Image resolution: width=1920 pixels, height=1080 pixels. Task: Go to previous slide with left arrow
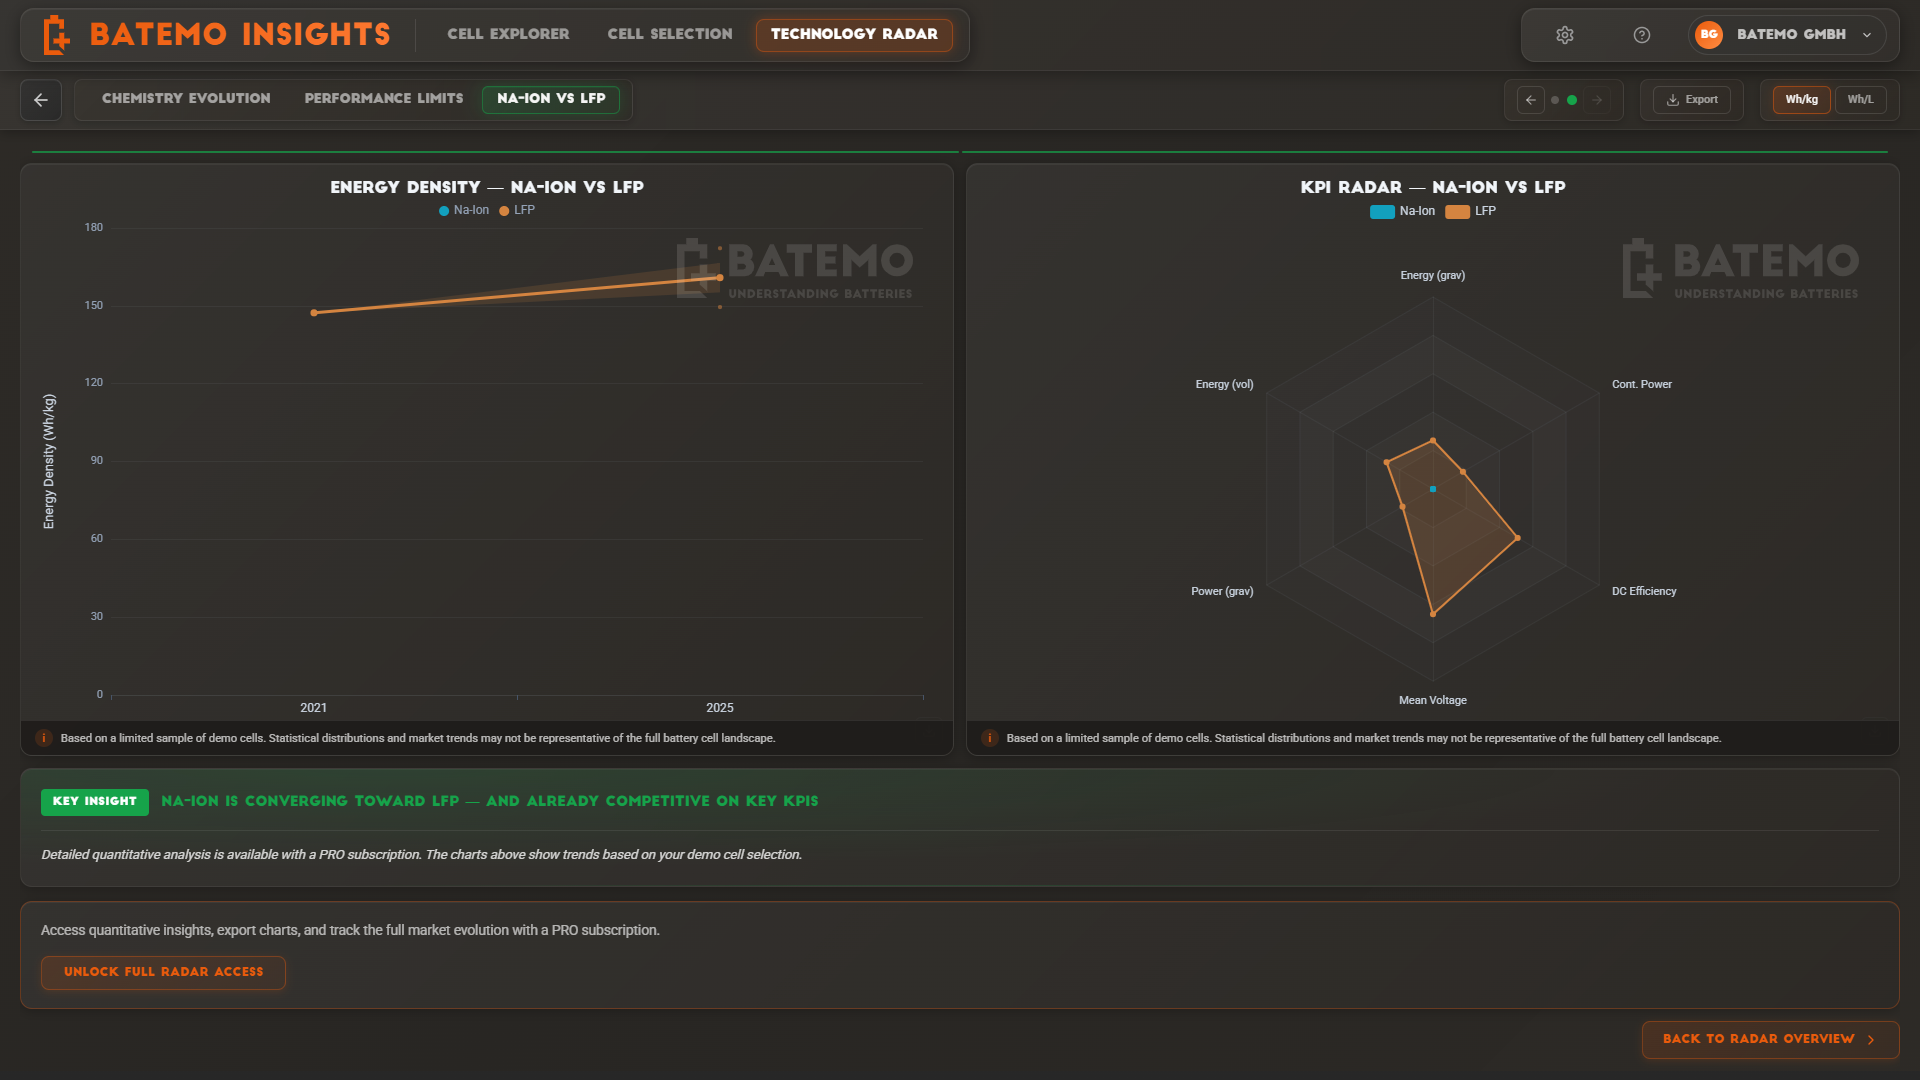1530,100
